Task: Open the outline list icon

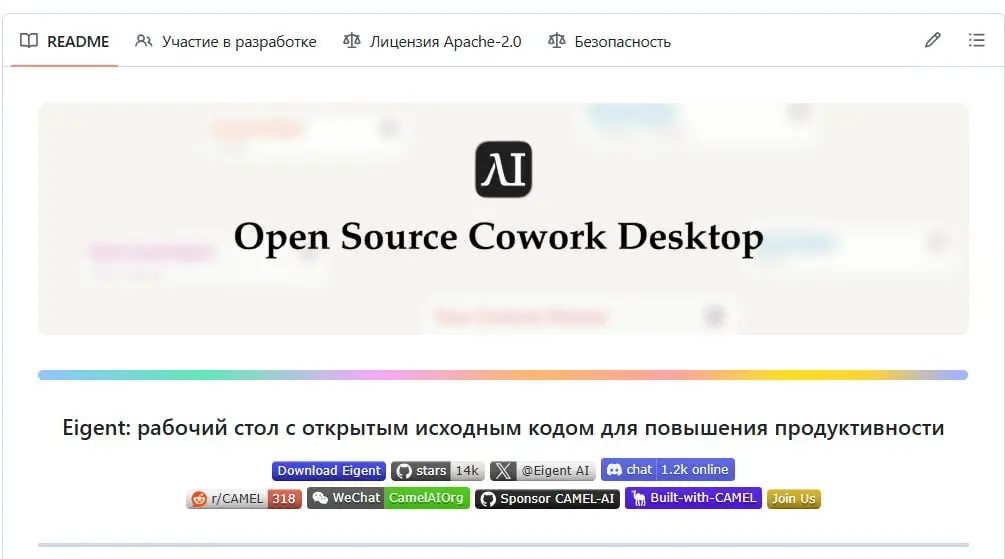Action: (x=976, y=40)
